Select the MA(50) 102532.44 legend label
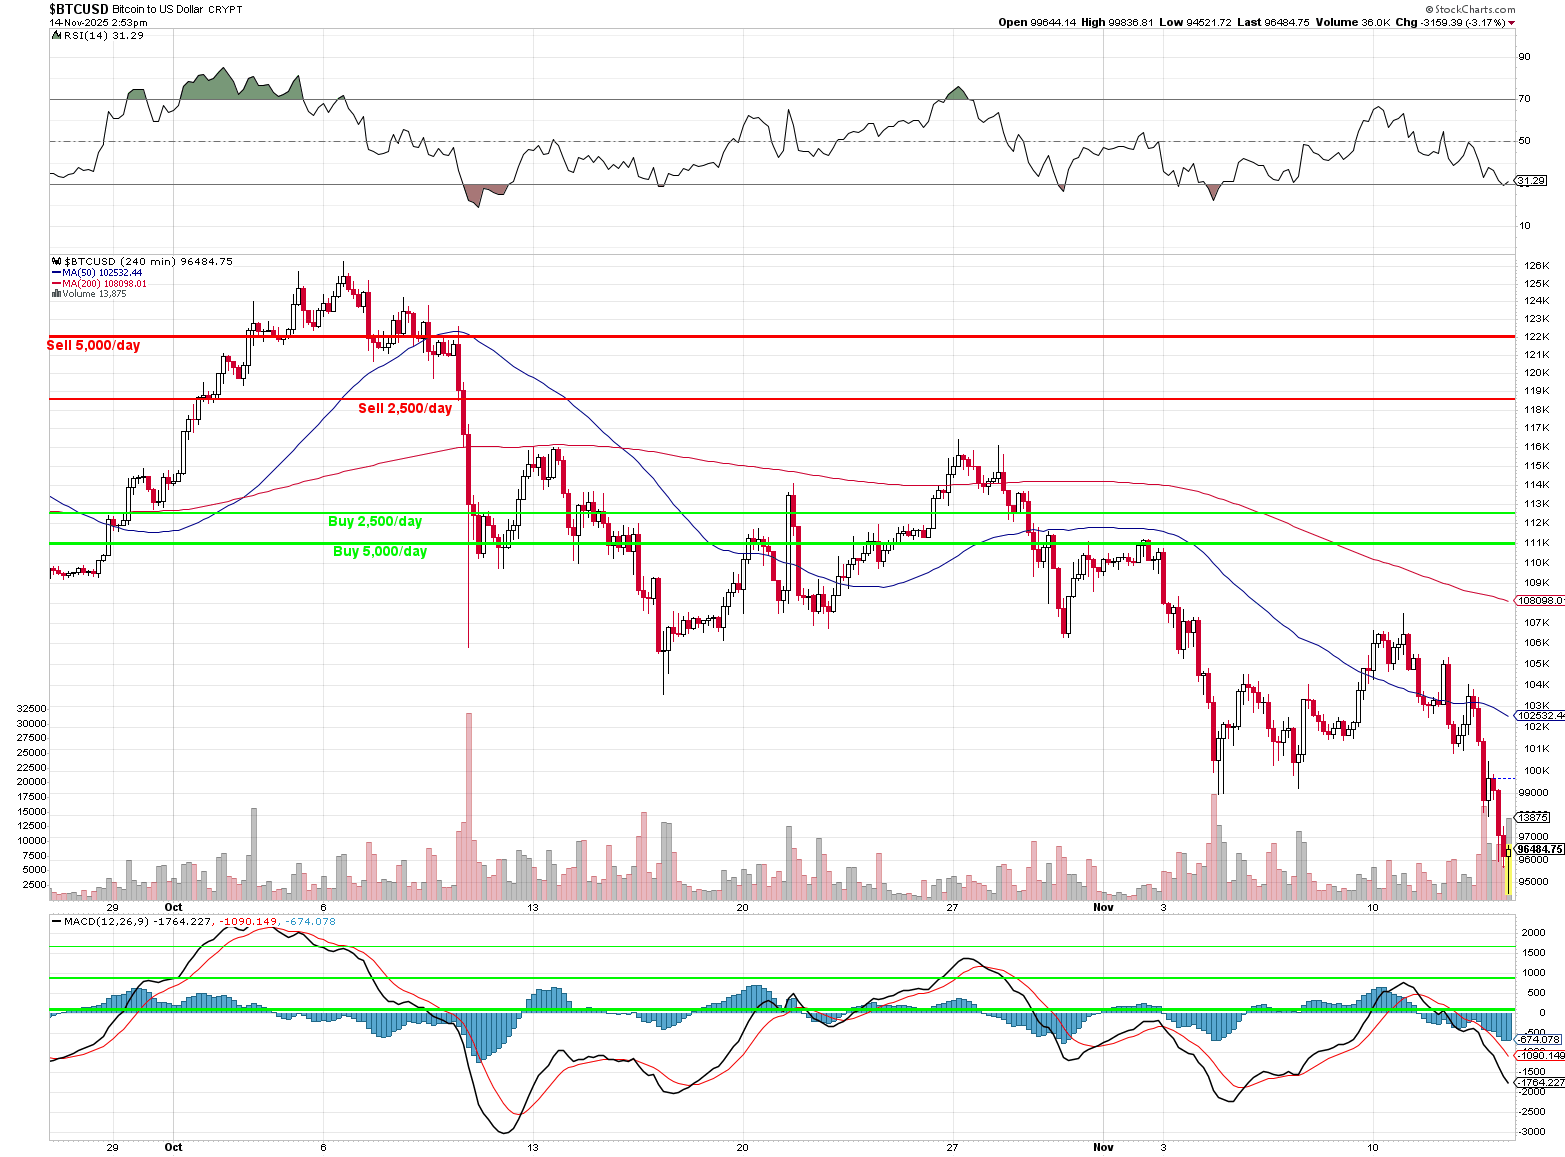 (x=102, y=273)
